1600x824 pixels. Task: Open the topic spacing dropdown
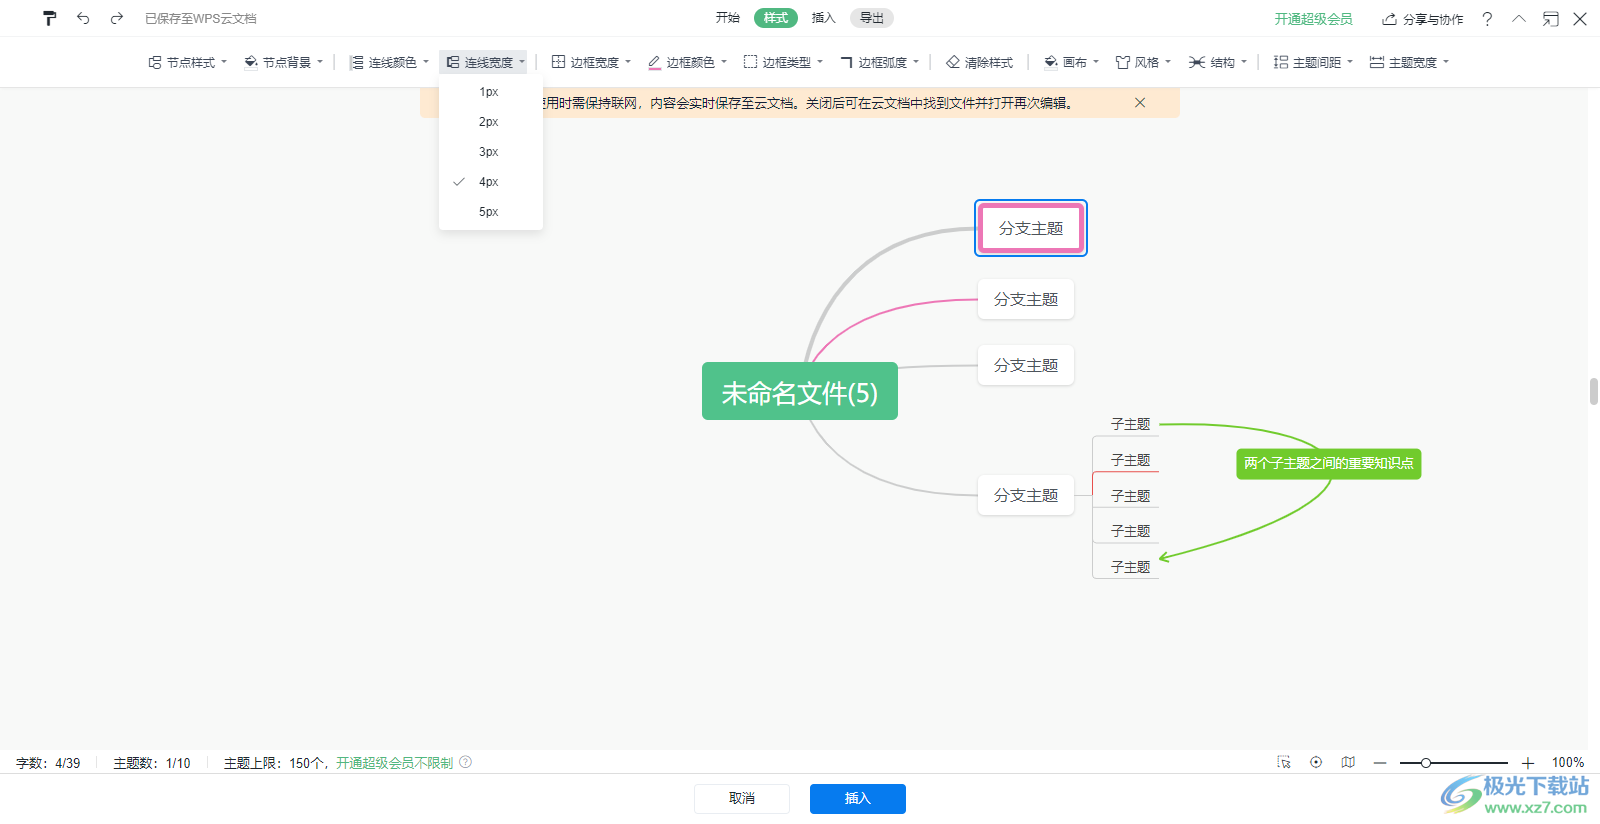pos(1314,62)
